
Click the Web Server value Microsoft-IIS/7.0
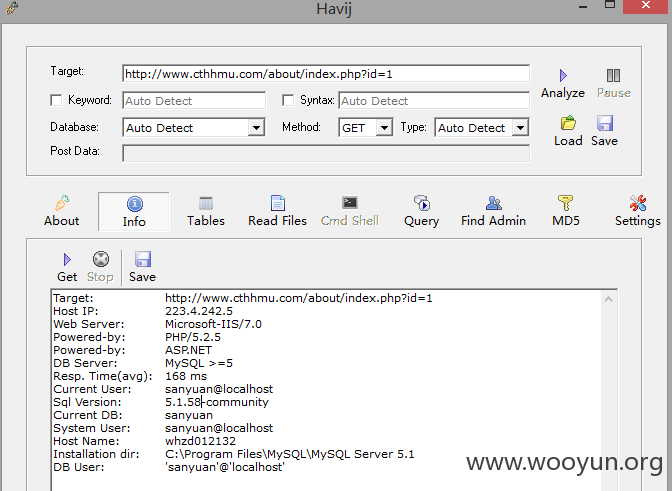click(213, 324)
